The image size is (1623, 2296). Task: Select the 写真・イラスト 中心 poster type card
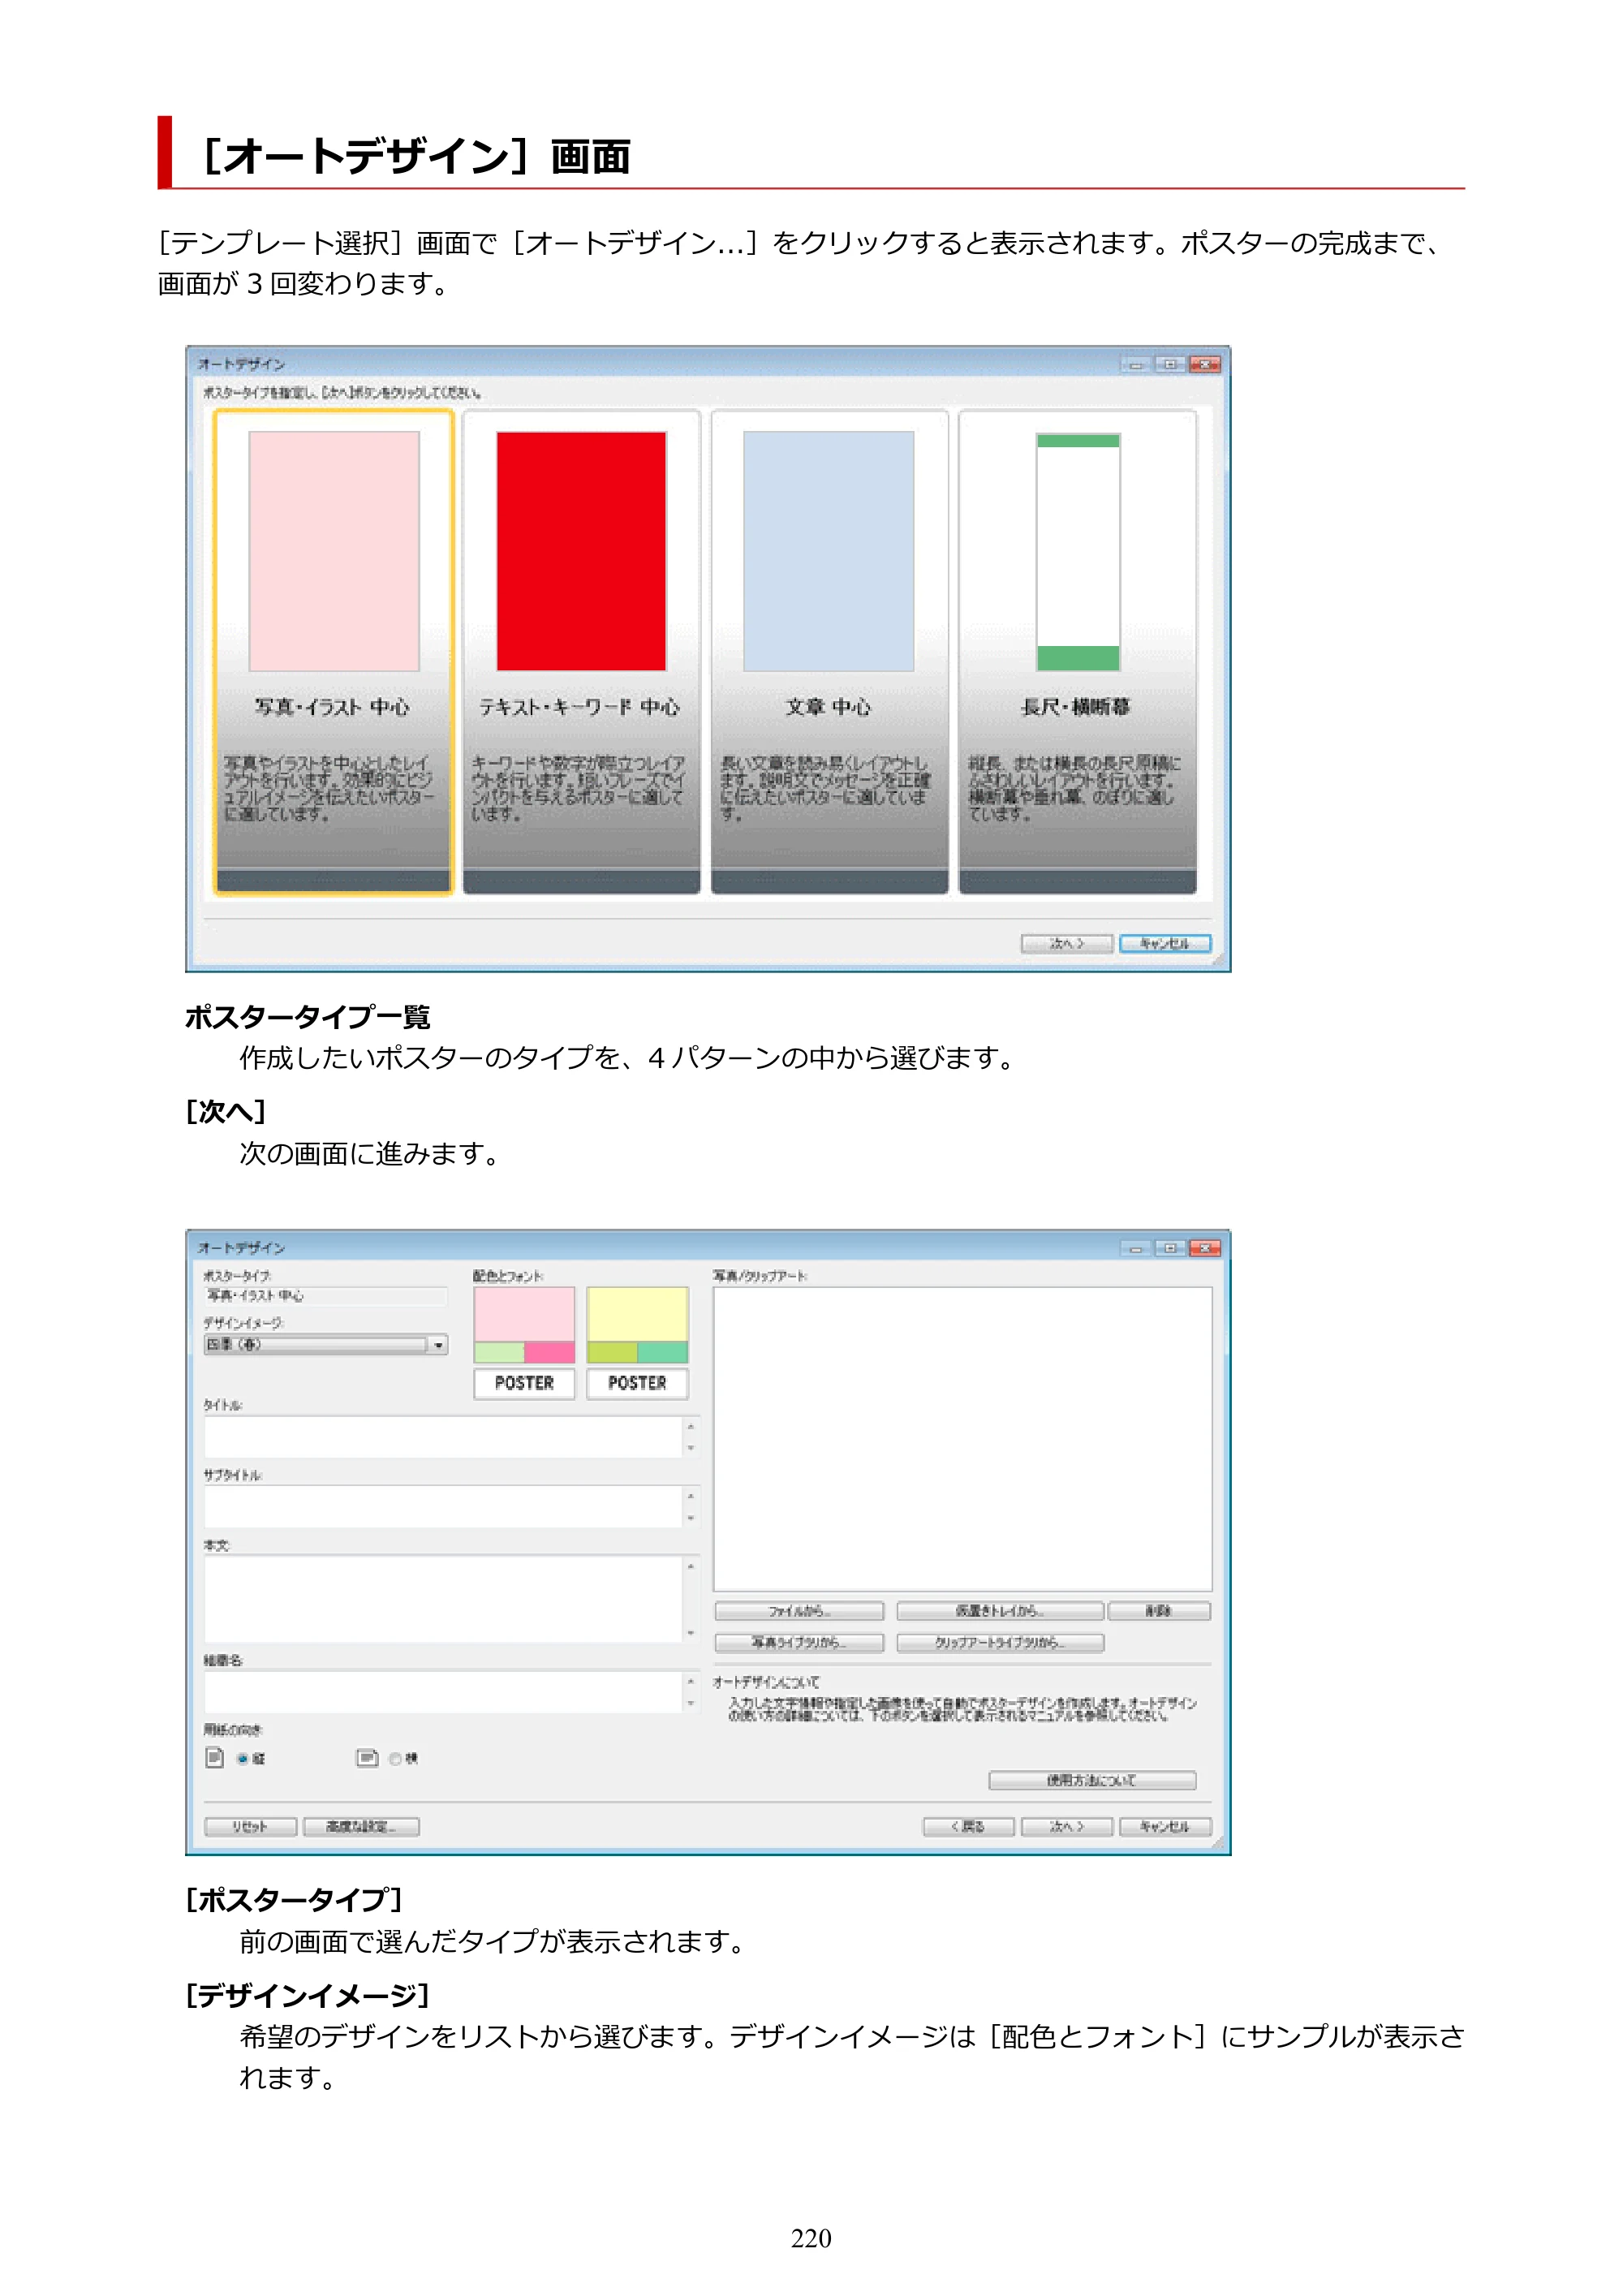point(333,652)
